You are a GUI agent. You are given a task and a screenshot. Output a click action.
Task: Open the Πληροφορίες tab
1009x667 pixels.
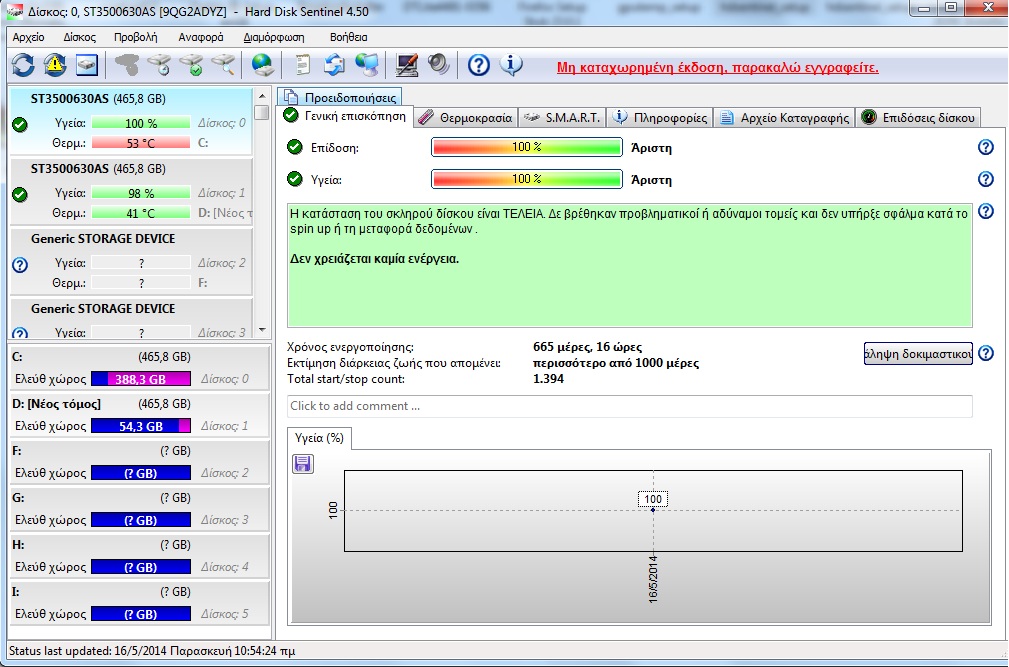(x=660, y=118)
